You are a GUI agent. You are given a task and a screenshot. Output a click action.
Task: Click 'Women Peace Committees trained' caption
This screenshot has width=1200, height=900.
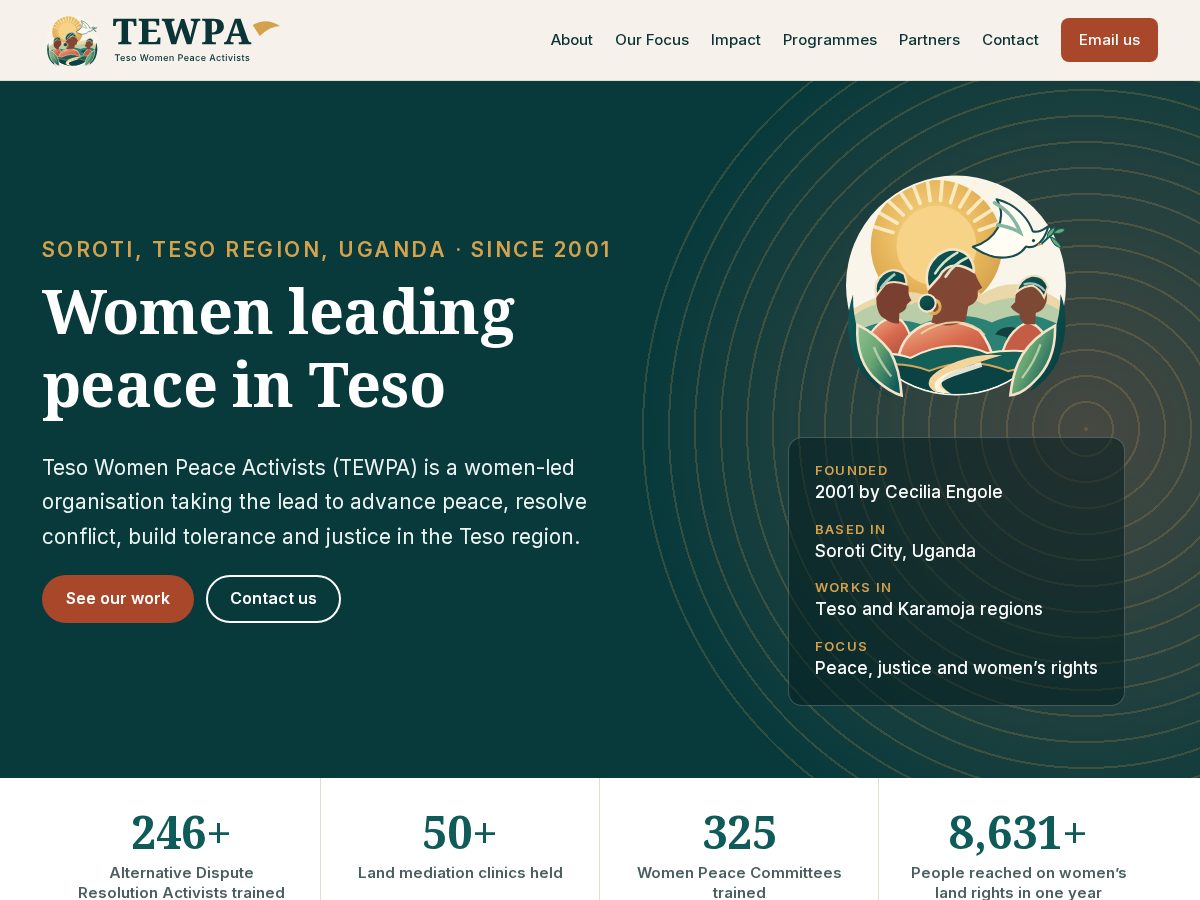(x=739, y=882)
